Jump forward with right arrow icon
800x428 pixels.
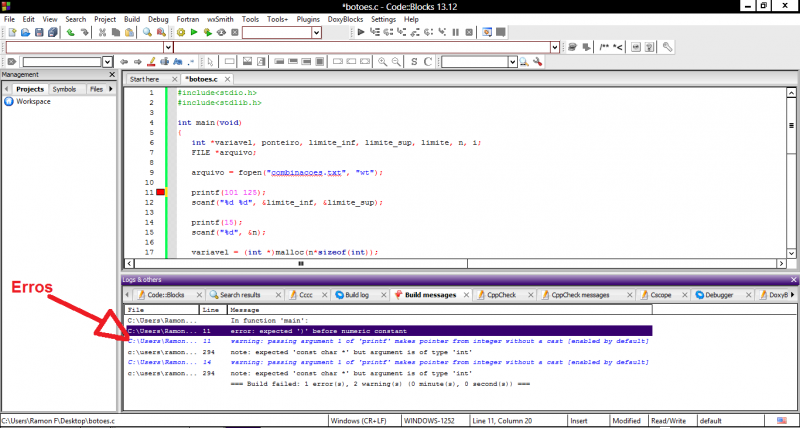(137, 62)
